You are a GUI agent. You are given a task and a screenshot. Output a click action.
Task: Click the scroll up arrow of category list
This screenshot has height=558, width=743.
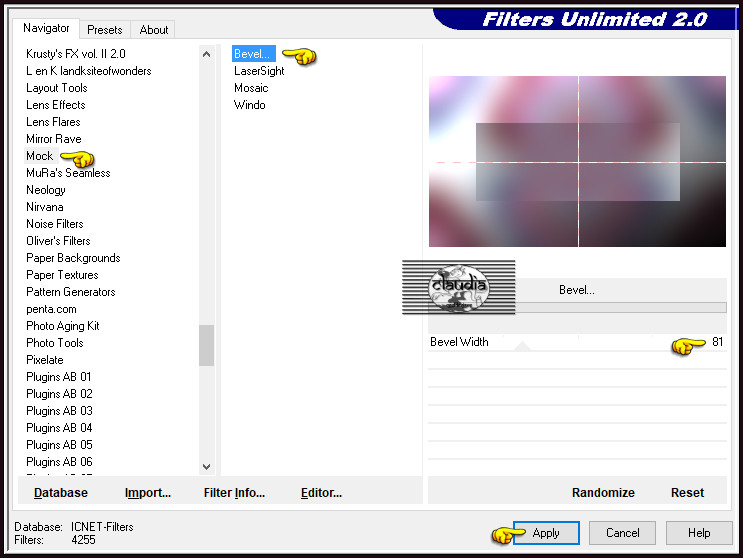[207, 54]
